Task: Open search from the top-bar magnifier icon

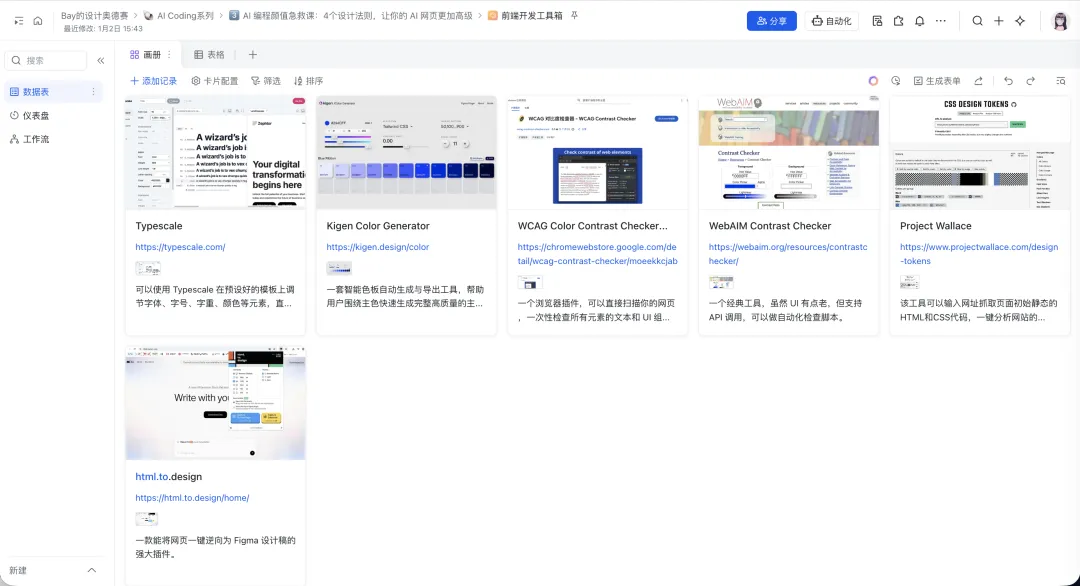Action: (977, 21)
